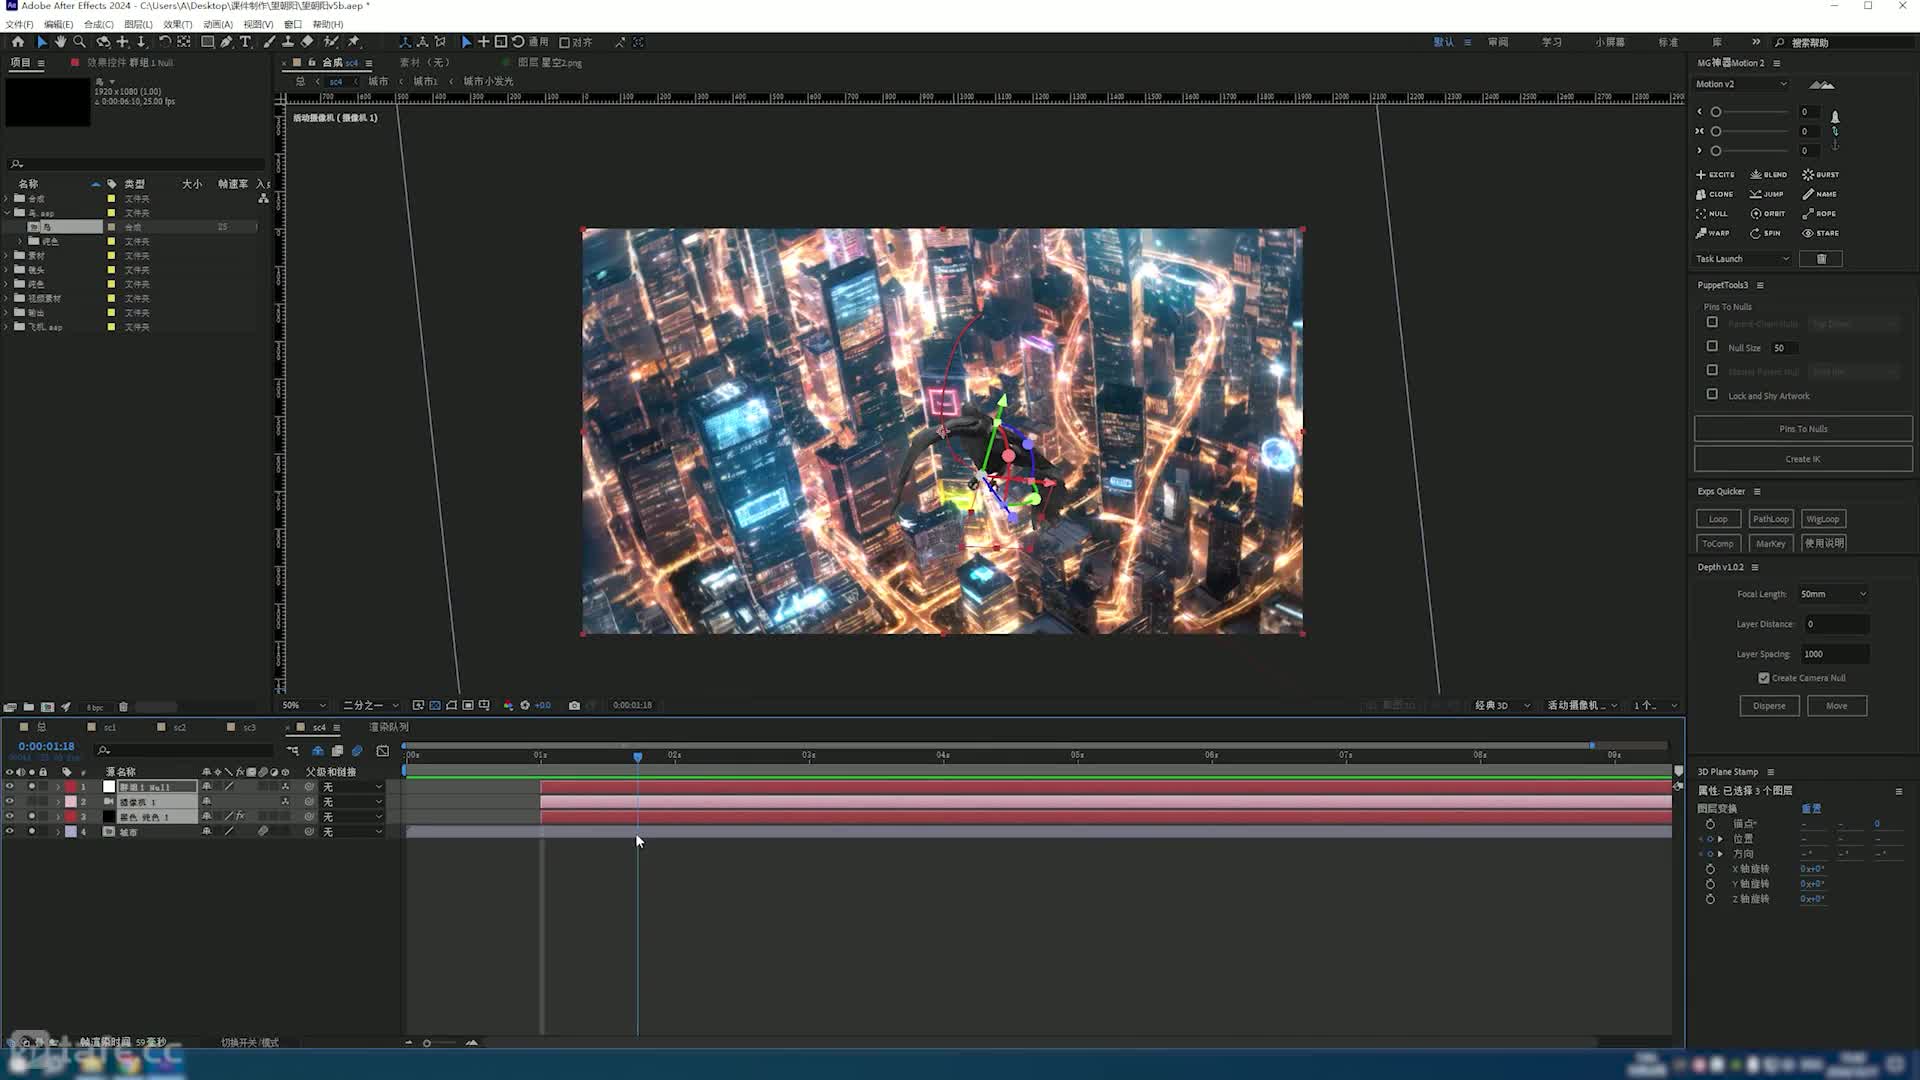Image resolution: width=1920 pixels, height=1080 pixels.
Task: Click the Home icon in the toolbar
Action: tap(18, 42)
